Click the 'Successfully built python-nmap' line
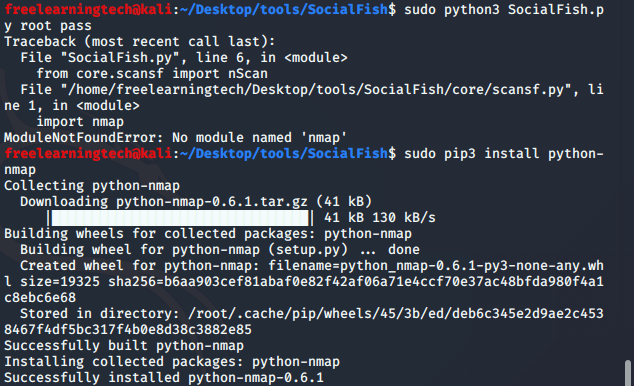This screenshot has width=634, height=386. tap(124, 346)
